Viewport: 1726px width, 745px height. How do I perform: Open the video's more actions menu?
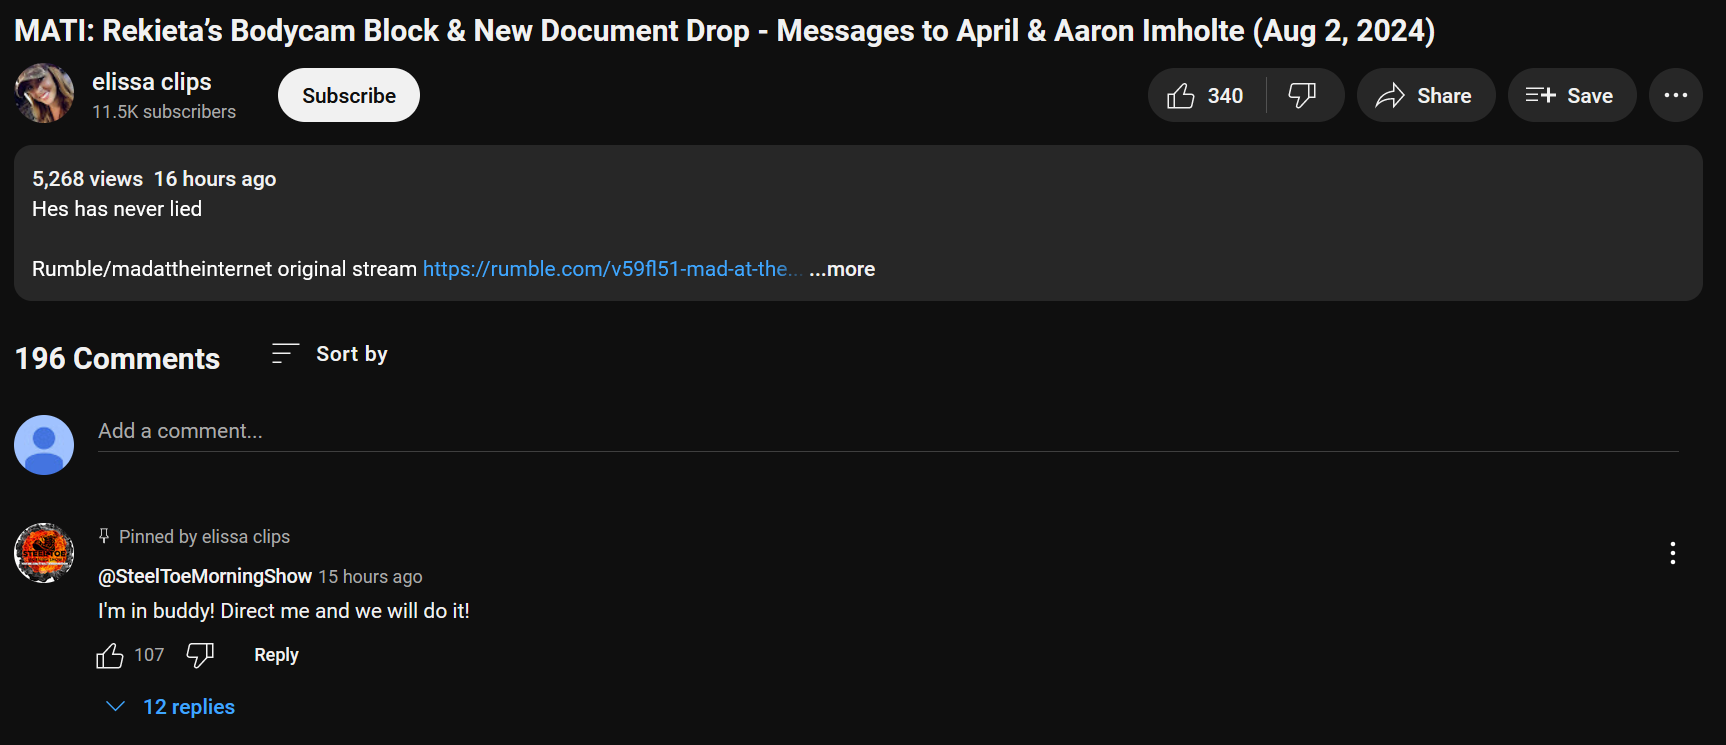point(1675,96)
